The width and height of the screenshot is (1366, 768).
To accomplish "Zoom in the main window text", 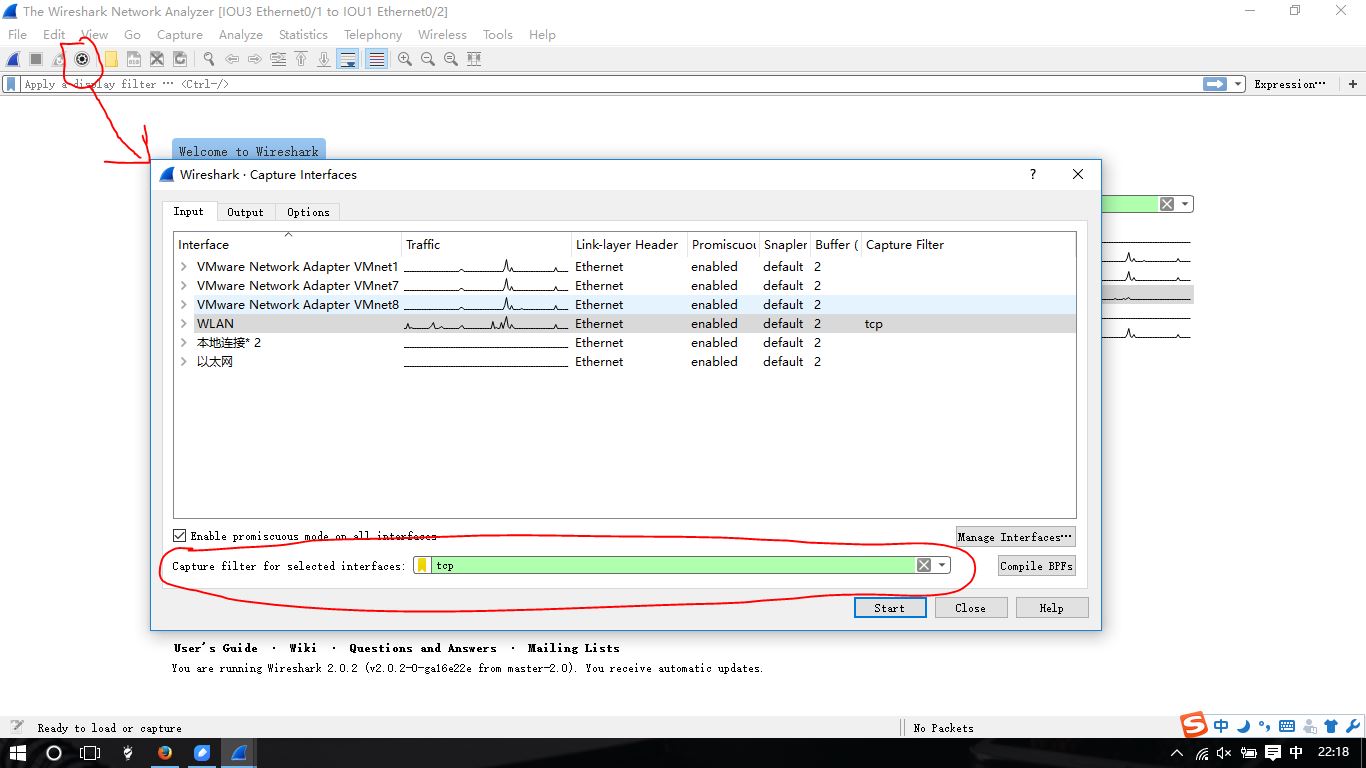I will coord(405,59).
